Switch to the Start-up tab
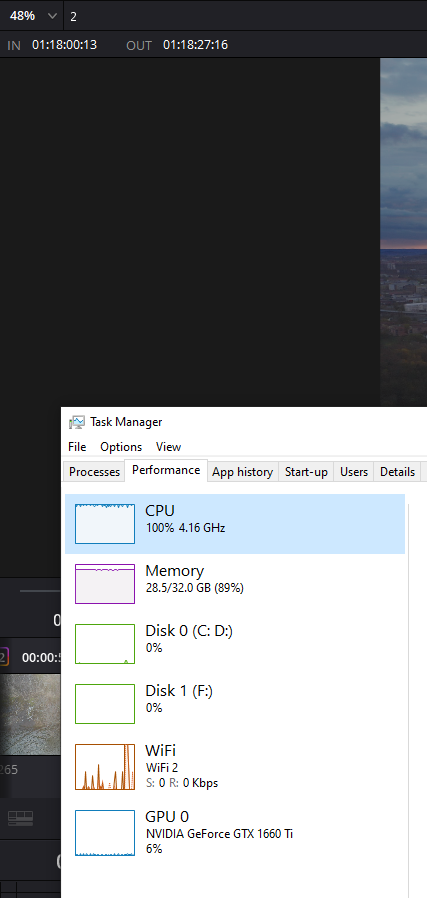427x898 pixels. (306, 472)
